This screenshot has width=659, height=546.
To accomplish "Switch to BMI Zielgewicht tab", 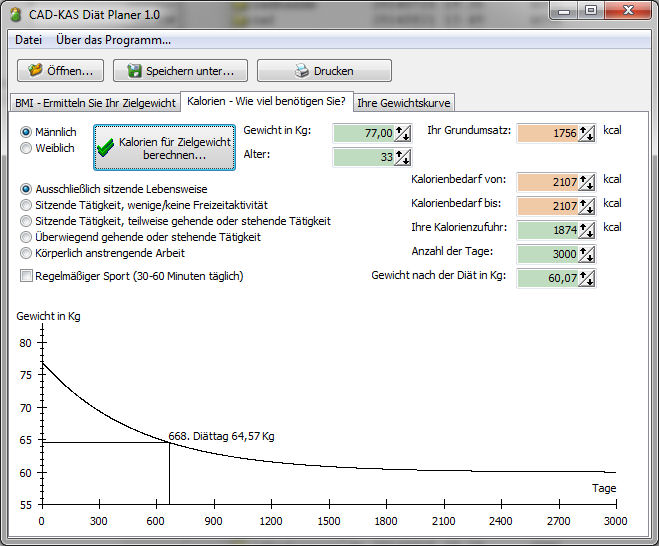I will [95, 103].
